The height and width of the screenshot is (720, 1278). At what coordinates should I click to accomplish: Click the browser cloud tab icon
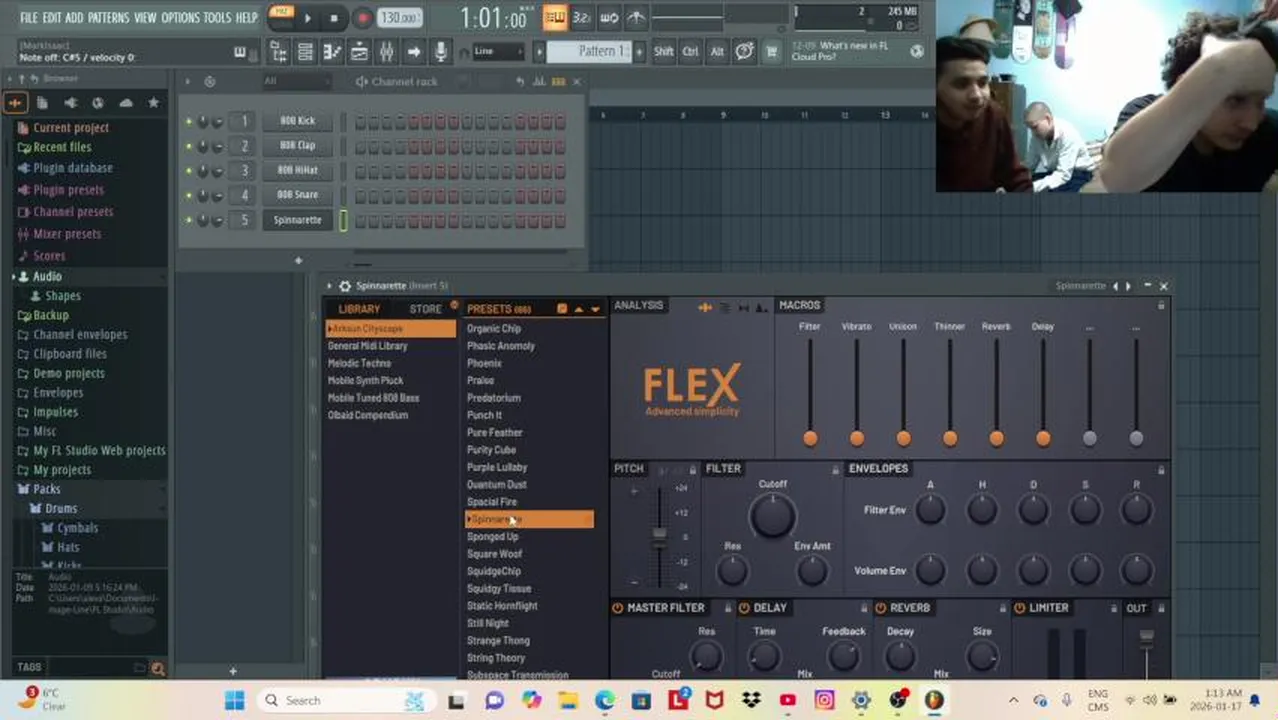(x=126, y=102)
